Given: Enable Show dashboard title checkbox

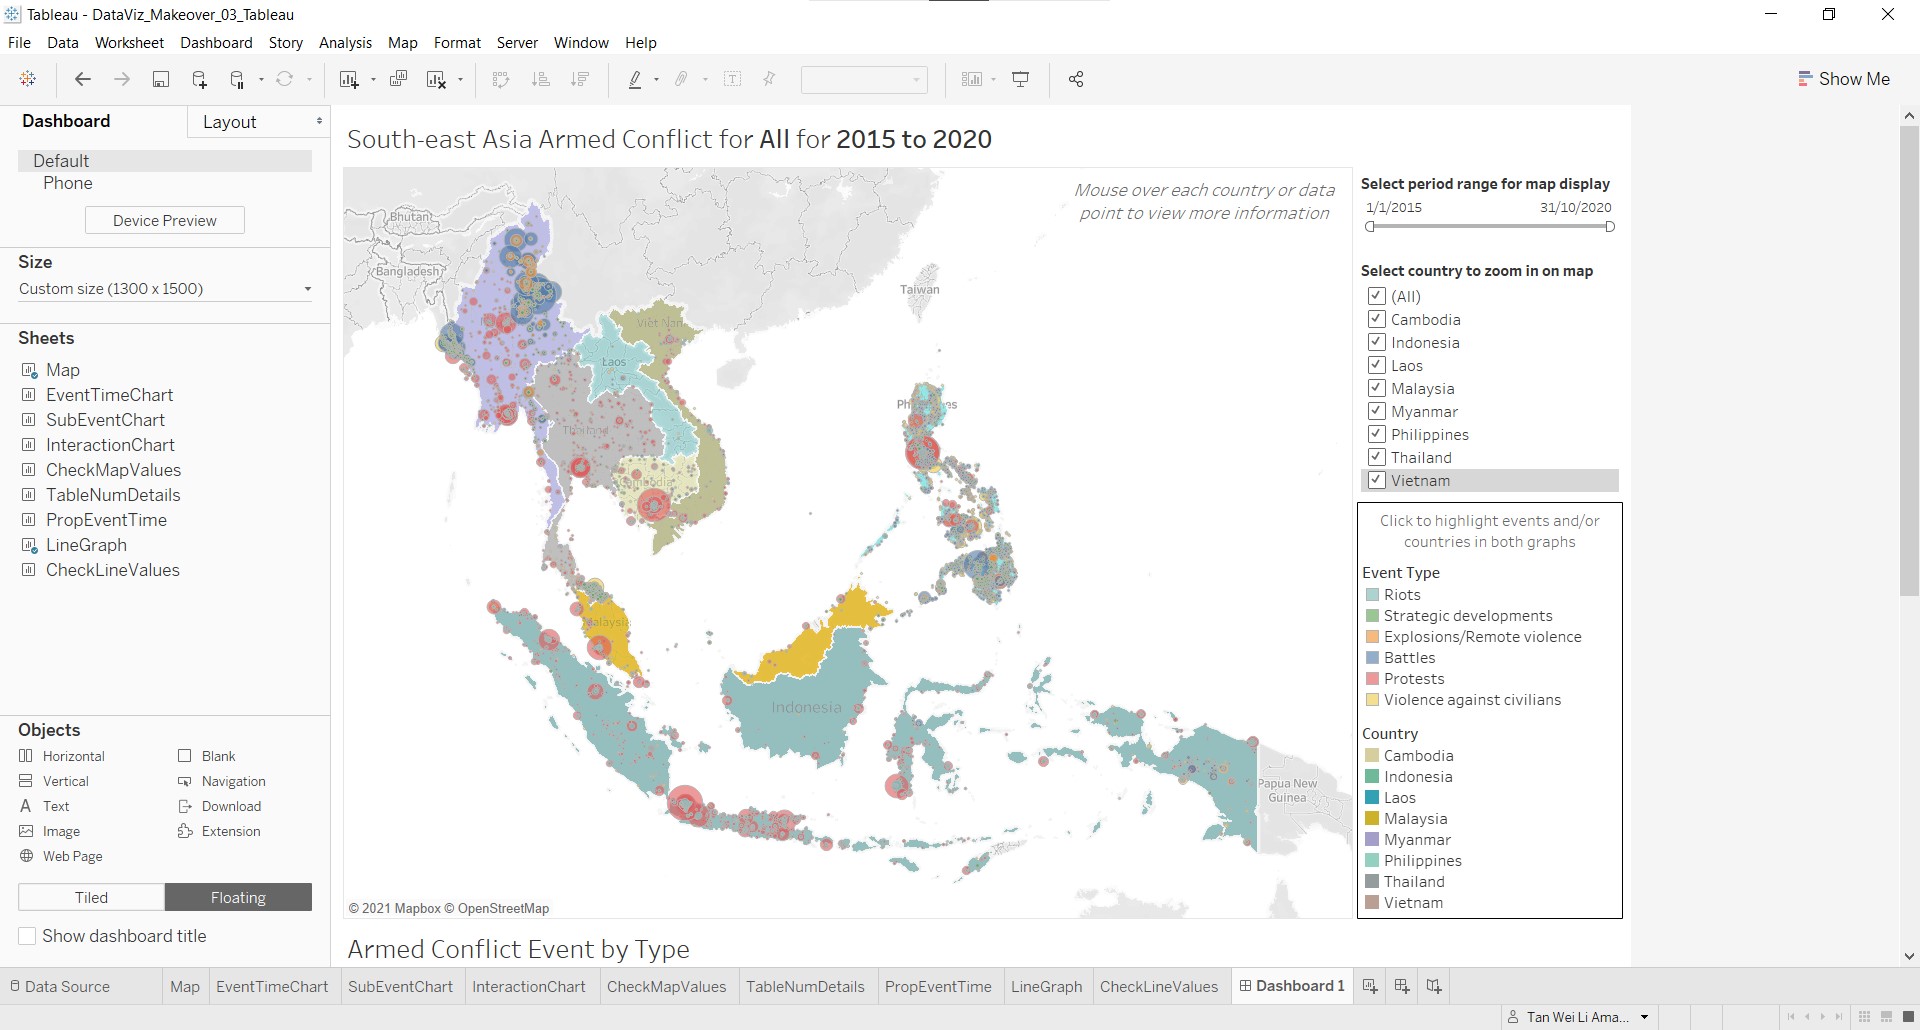Looking at the screenshot, I should [28, 936].
